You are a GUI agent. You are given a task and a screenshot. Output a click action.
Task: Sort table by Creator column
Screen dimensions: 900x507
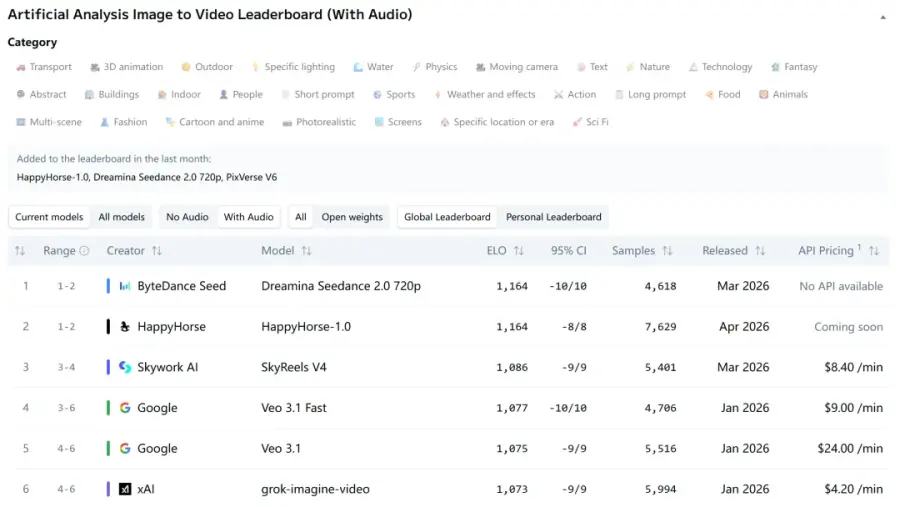(x=157, y=251)
